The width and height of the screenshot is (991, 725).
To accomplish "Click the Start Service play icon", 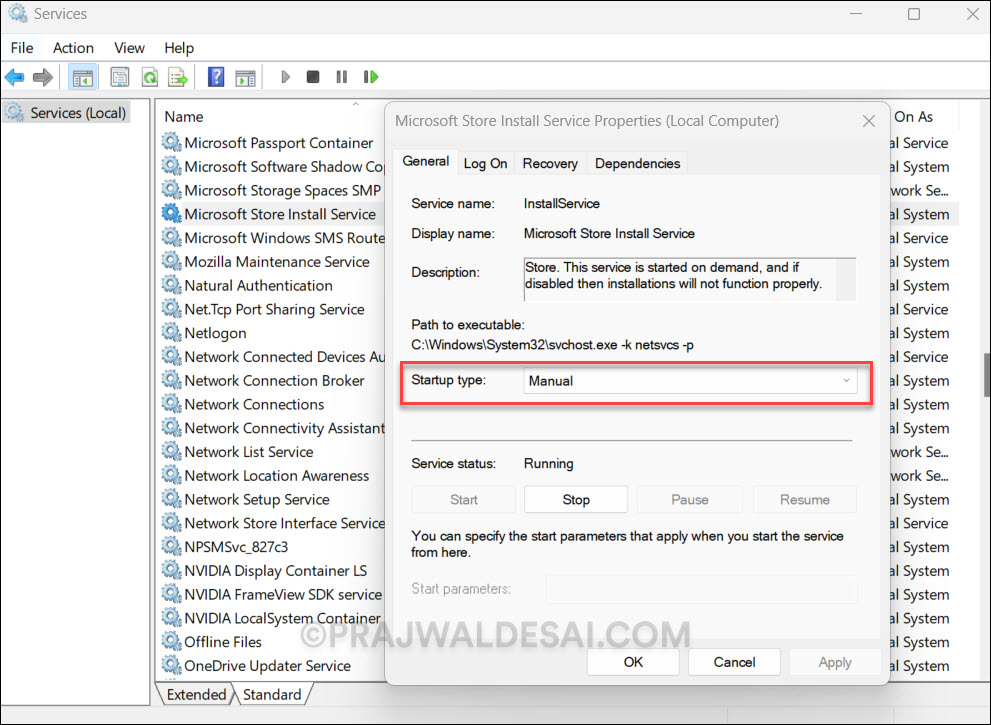I will coord(285,77).
